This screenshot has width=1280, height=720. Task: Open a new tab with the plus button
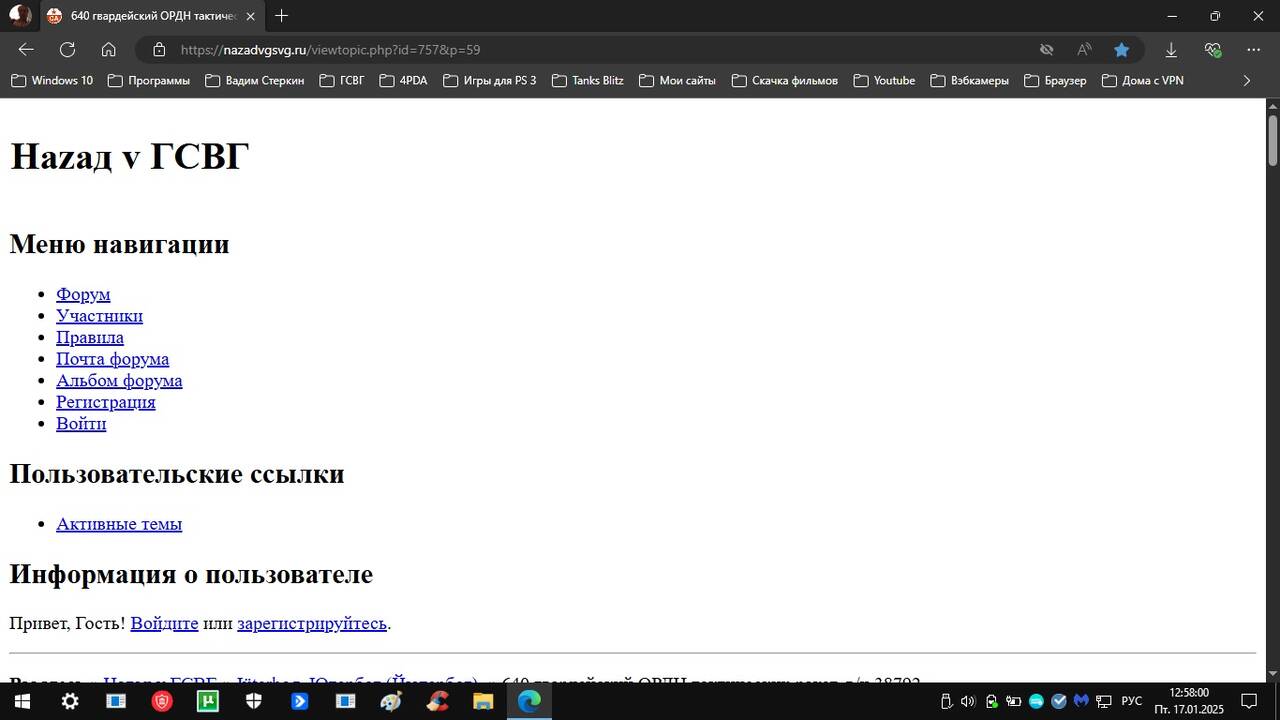(x=281, y=16)
